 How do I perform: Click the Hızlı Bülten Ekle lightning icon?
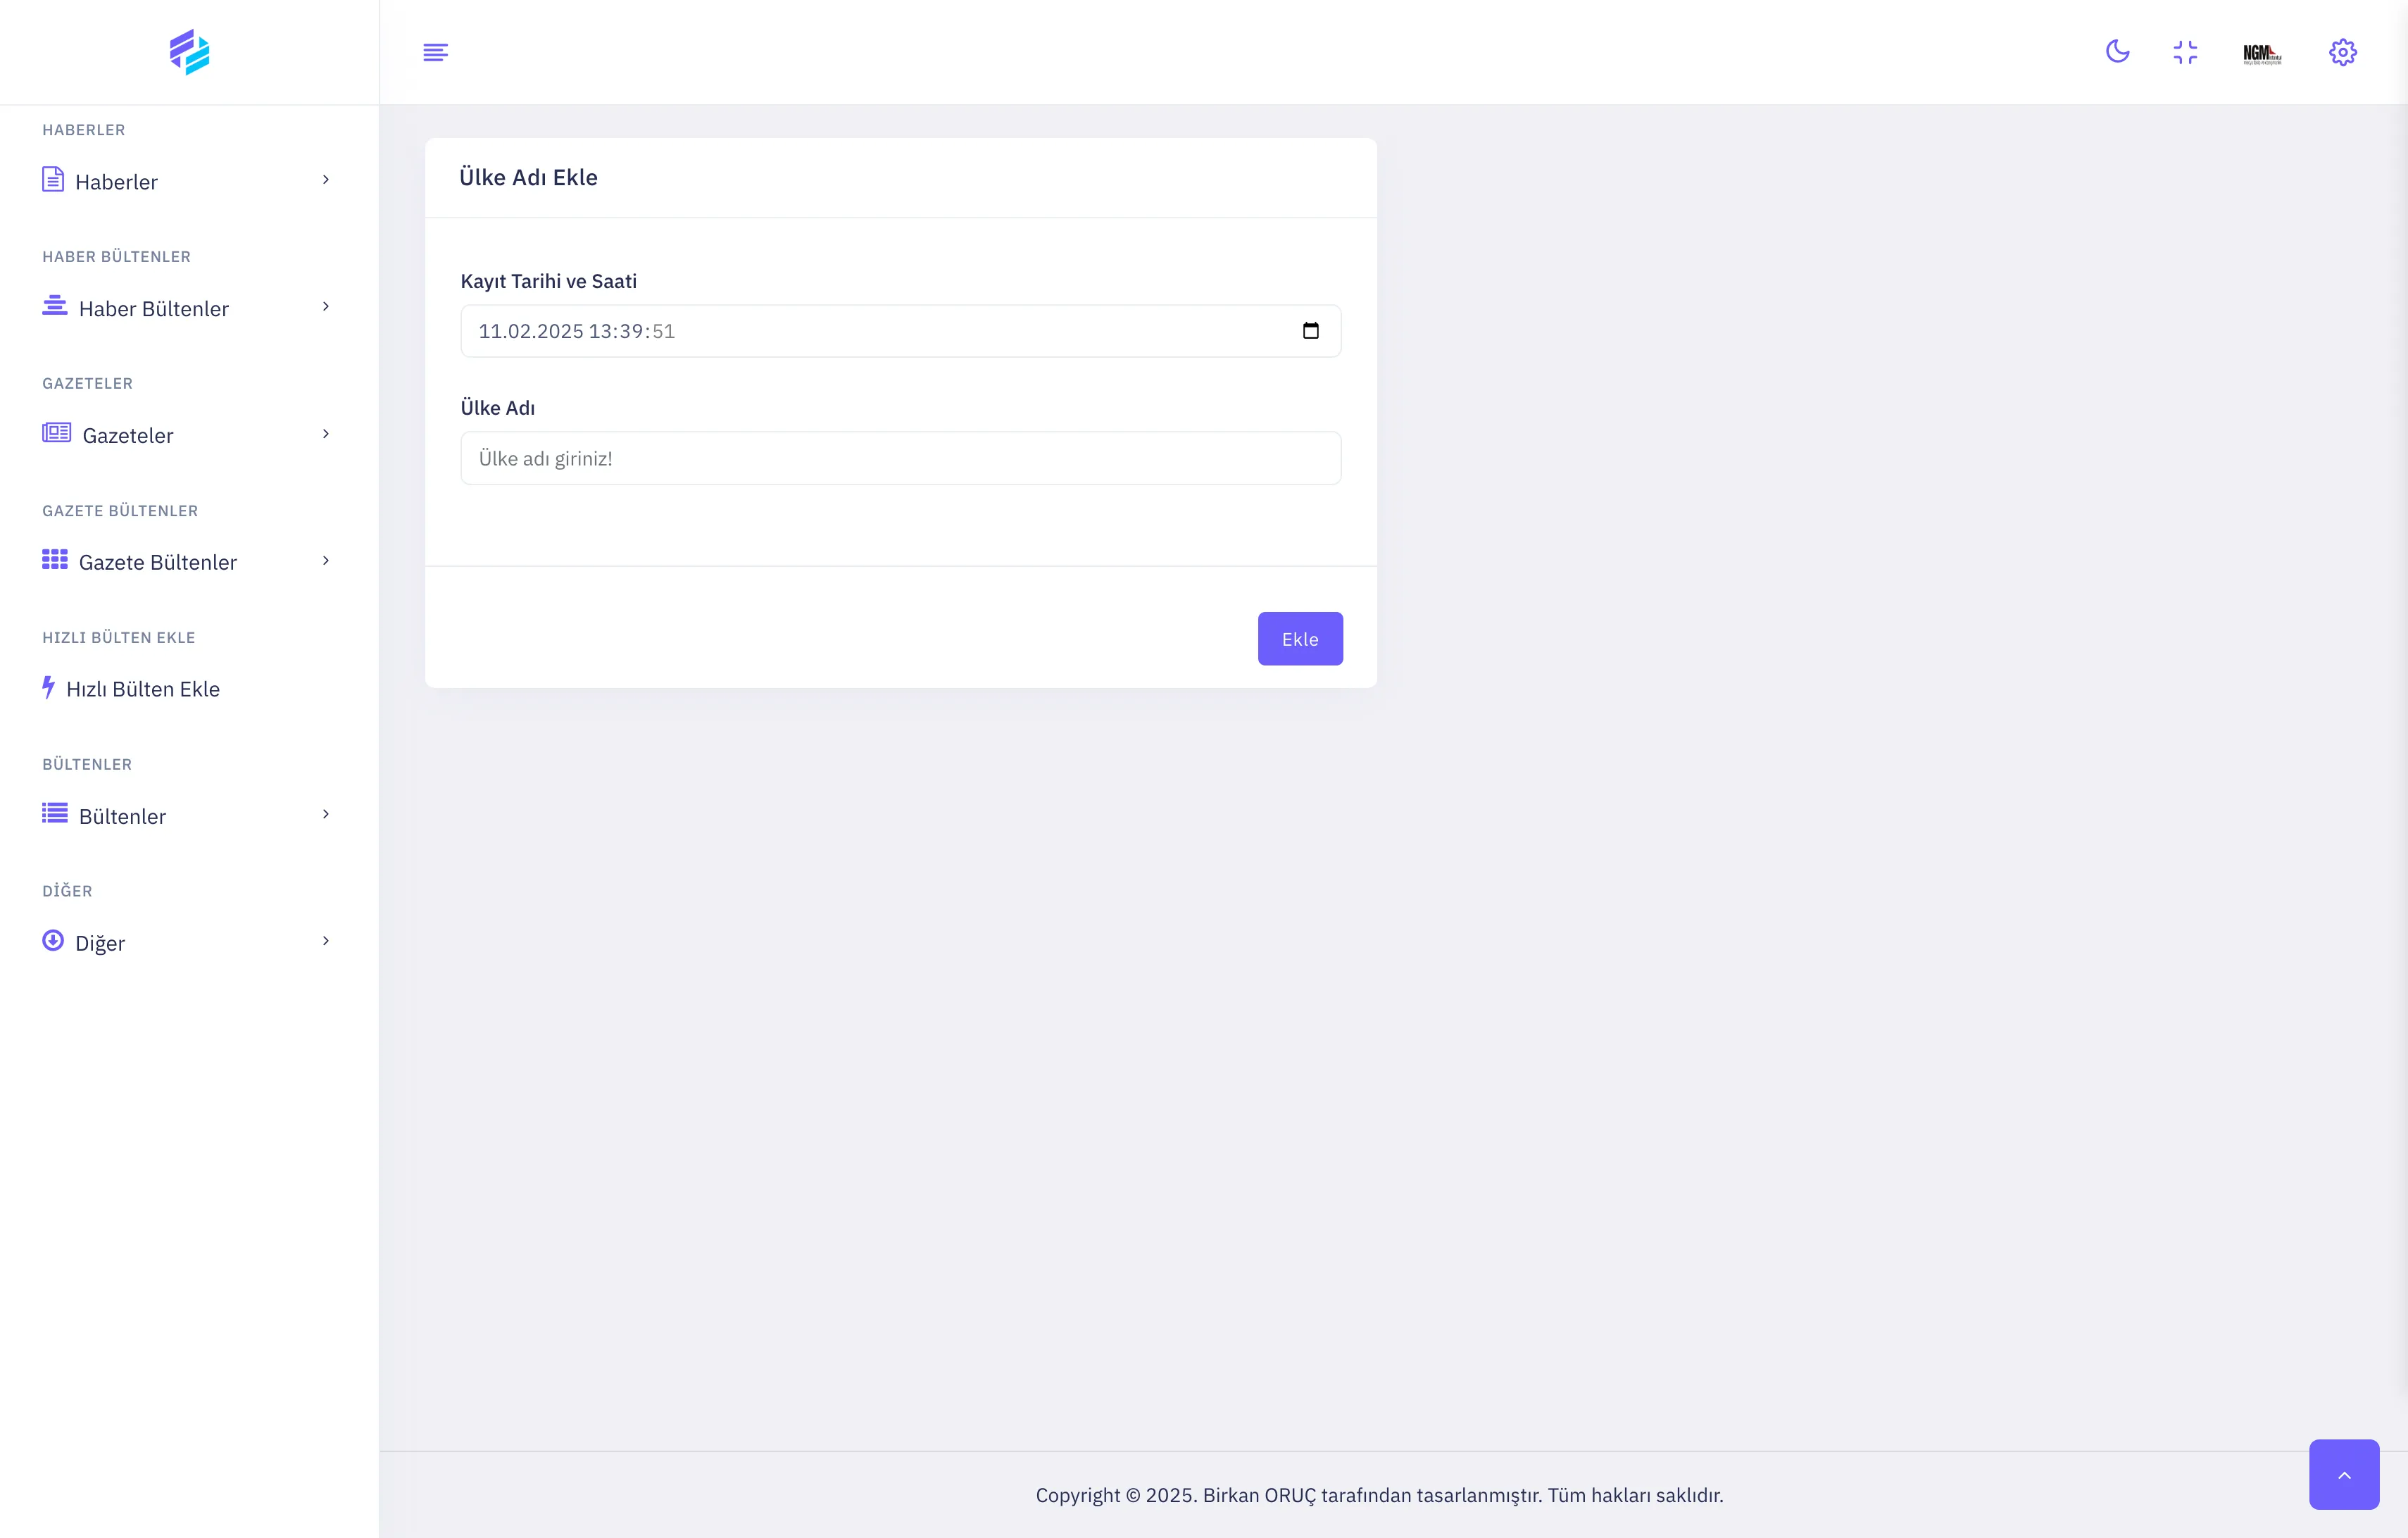(48, 687)
